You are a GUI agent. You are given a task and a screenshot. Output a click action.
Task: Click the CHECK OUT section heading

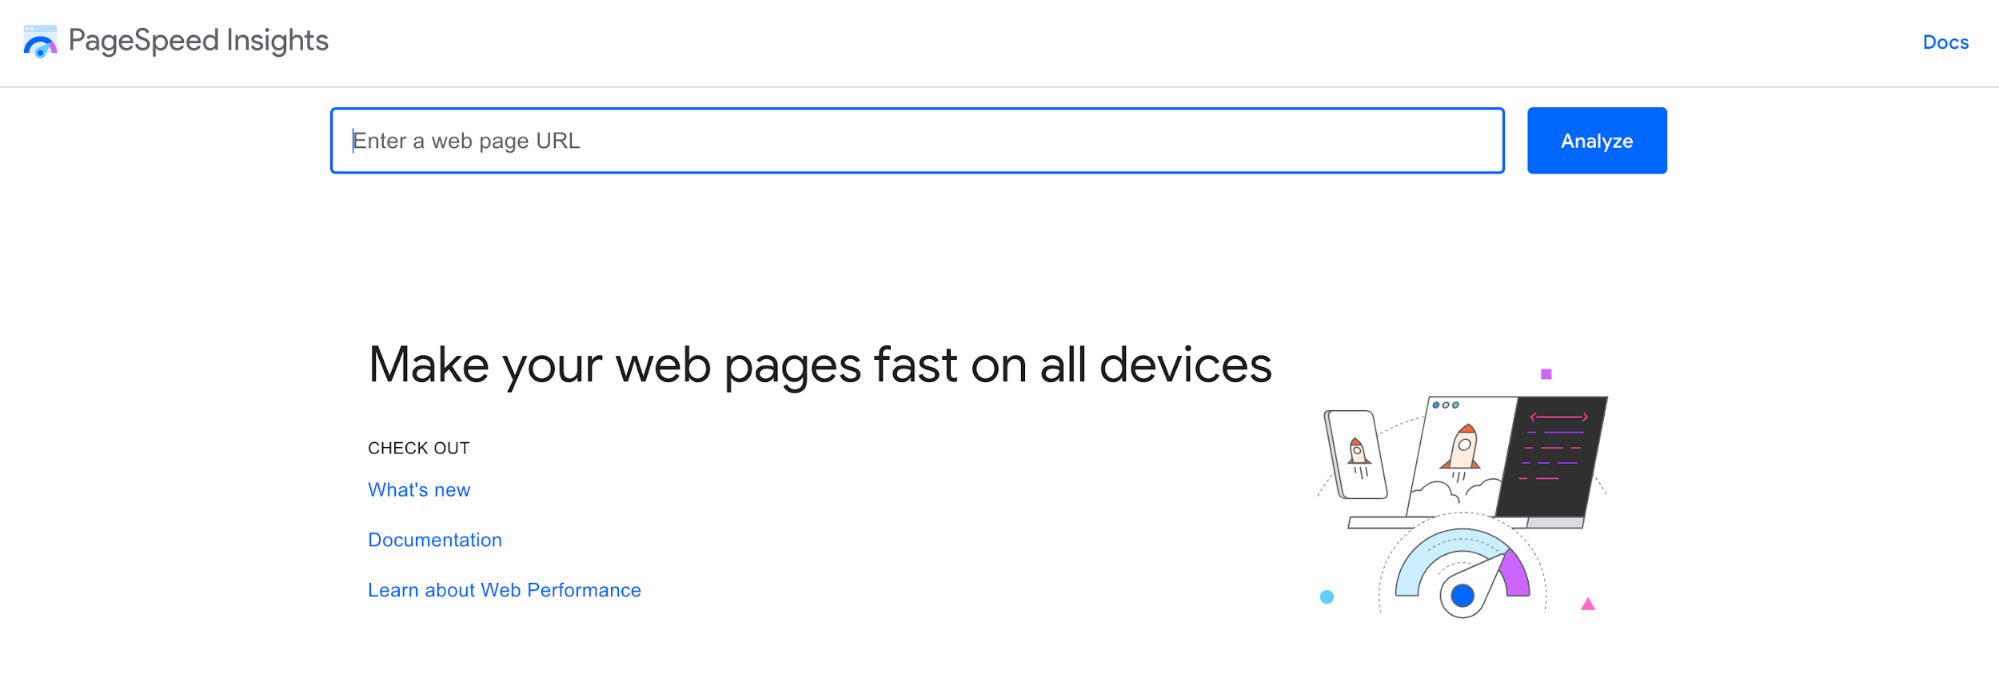[x=419, y=447]
